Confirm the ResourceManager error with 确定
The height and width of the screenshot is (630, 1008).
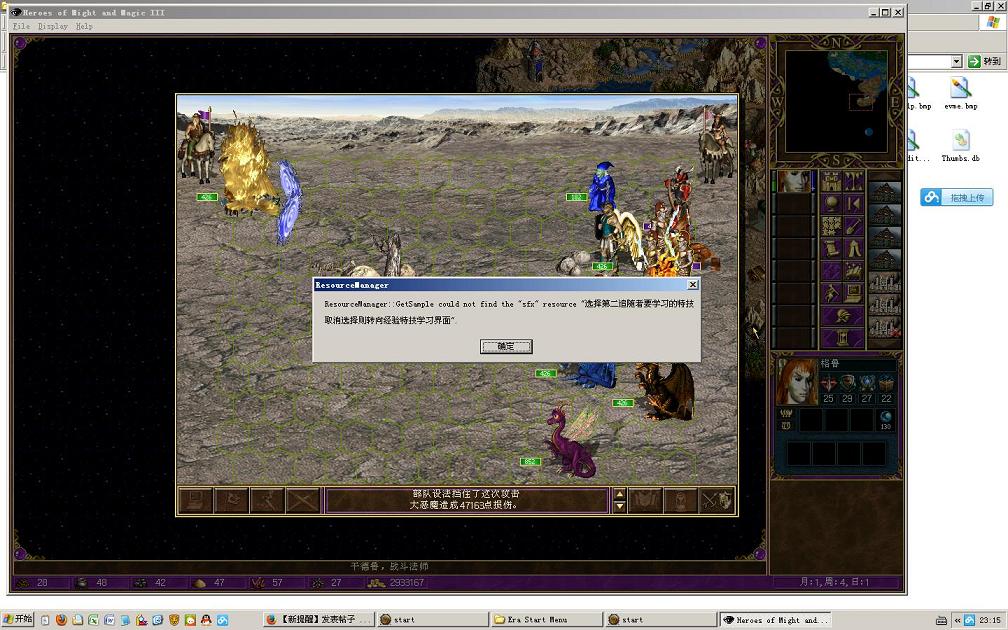click(x=506, y=346)
